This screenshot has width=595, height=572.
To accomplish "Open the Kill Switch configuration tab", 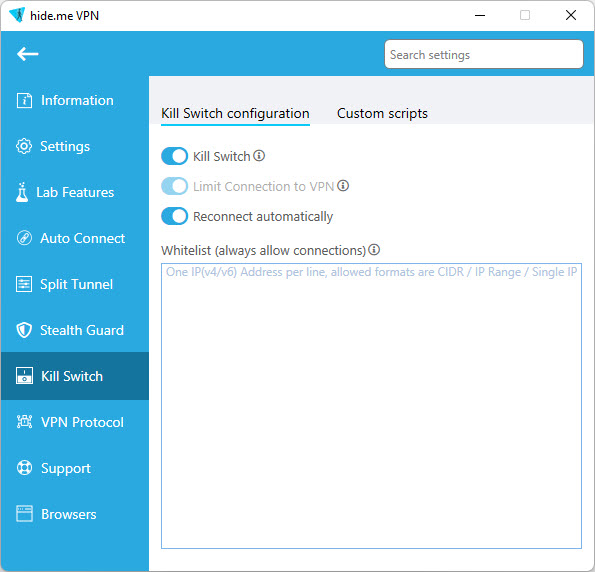I will (x=235, y=113).
